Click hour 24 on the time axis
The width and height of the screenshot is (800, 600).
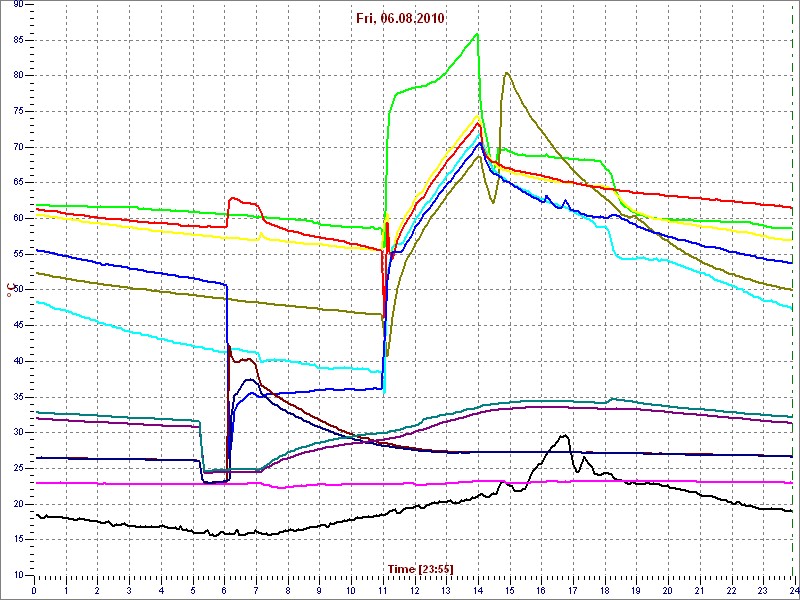pos(793,591)
